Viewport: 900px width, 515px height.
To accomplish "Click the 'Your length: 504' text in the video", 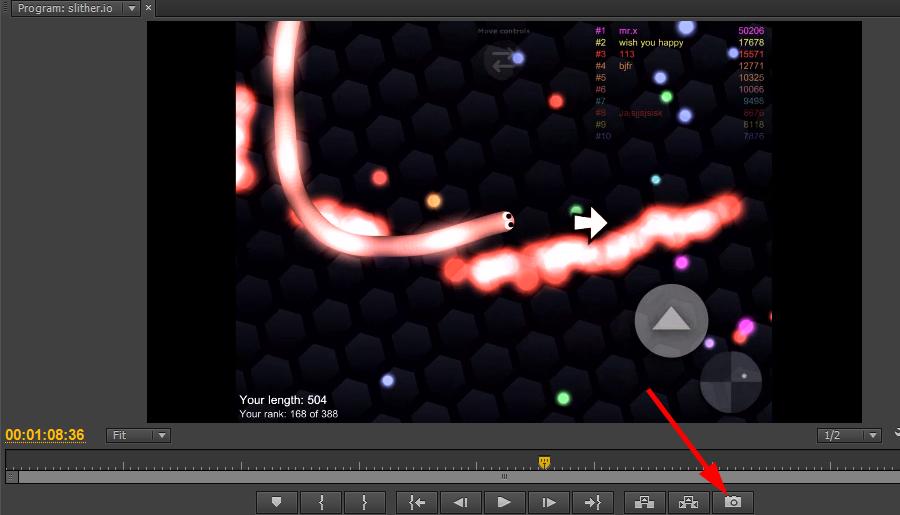I will click(x=283, y=400).
